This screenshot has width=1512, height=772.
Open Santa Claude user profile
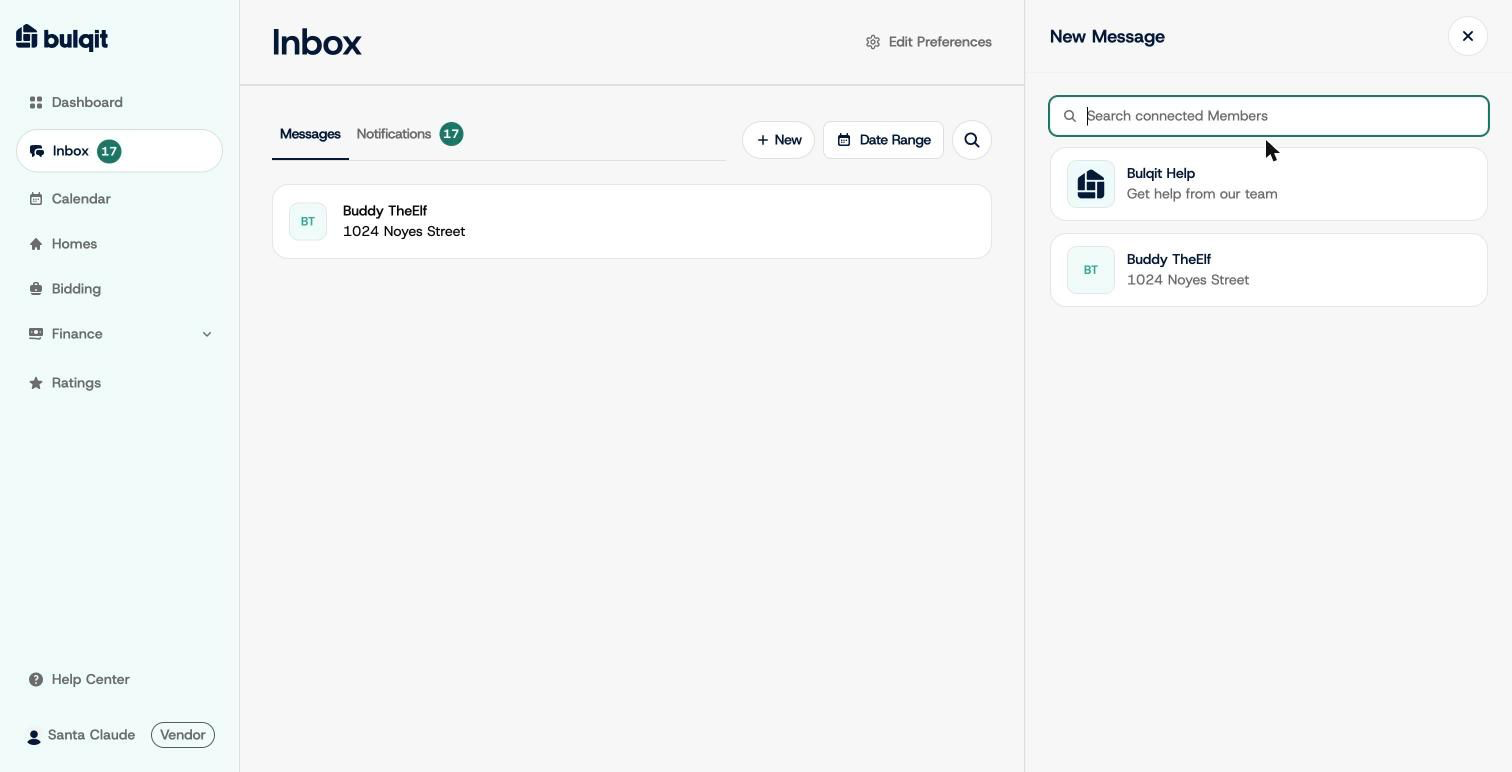click(91, 735)
